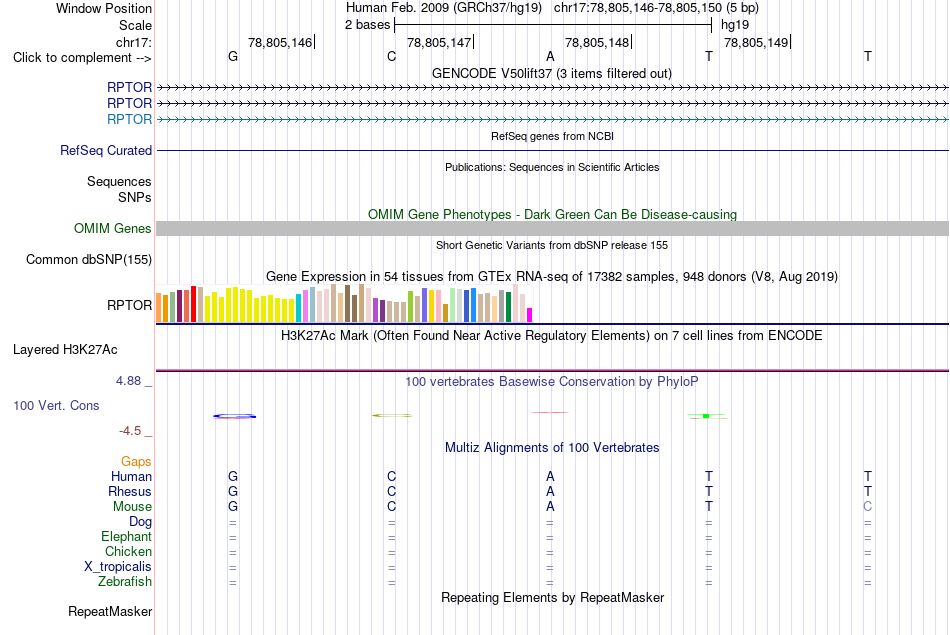Click the GENCODE V50lift37 track title

552,73
